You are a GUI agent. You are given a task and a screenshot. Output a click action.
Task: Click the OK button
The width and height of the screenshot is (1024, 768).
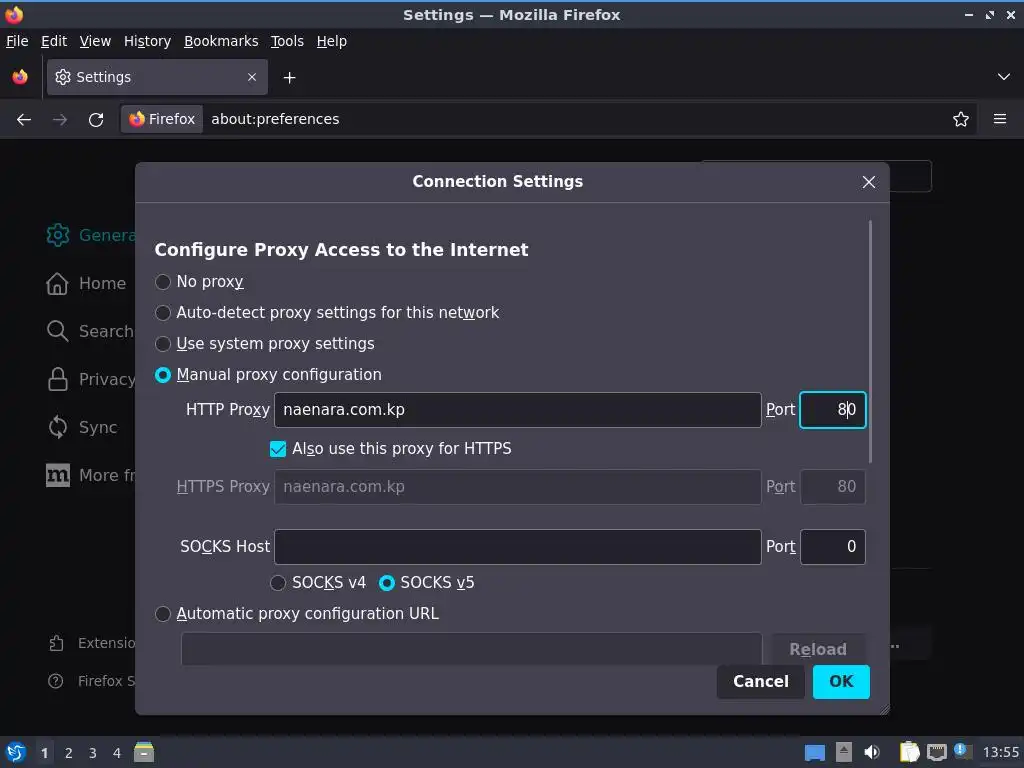pos(841,682)
